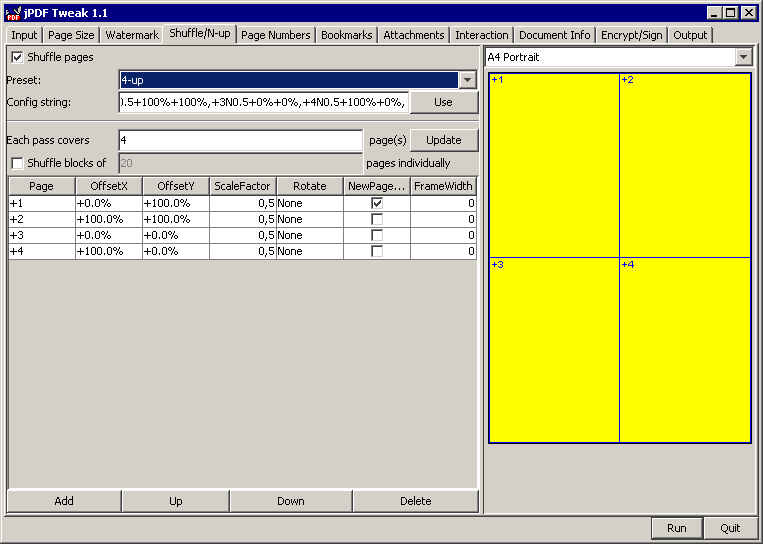Enable Shuffle blocks of checkbox
Screen dimensions: 763x544
[17, 163]
